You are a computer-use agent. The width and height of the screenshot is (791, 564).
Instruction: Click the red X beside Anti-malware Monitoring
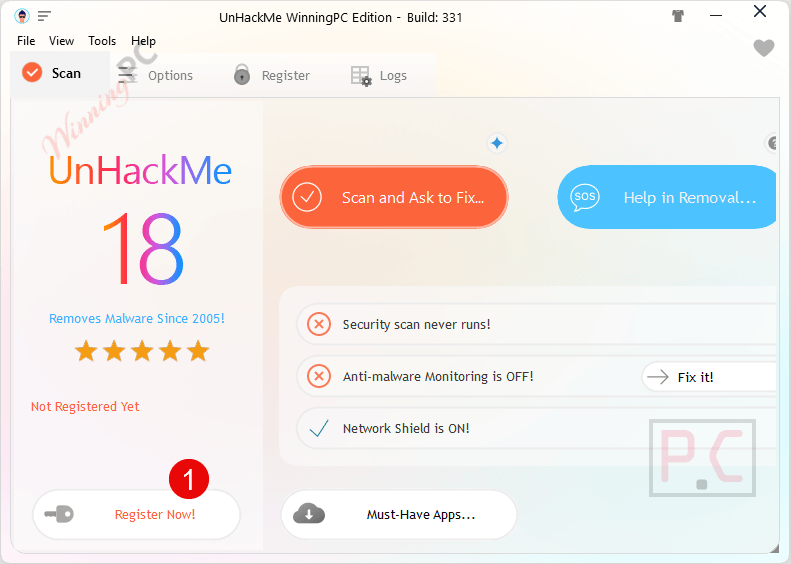point(319,376)
